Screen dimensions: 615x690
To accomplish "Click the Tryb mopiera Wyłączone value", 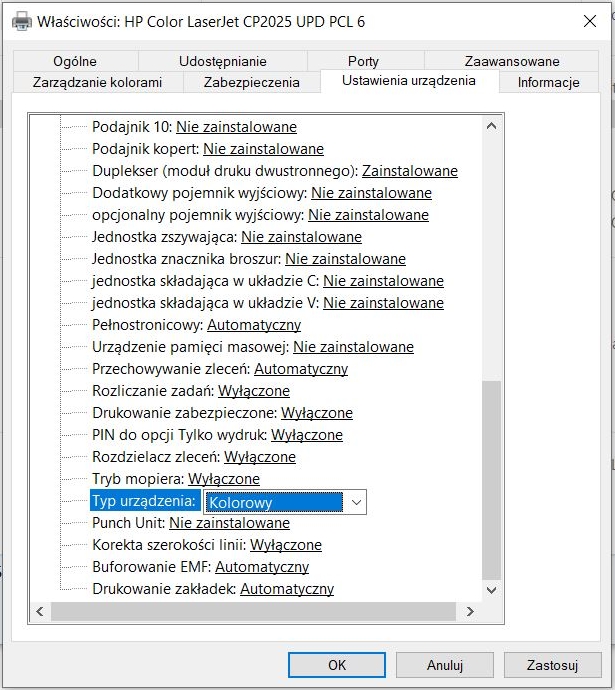I will [x=224, y=479].
